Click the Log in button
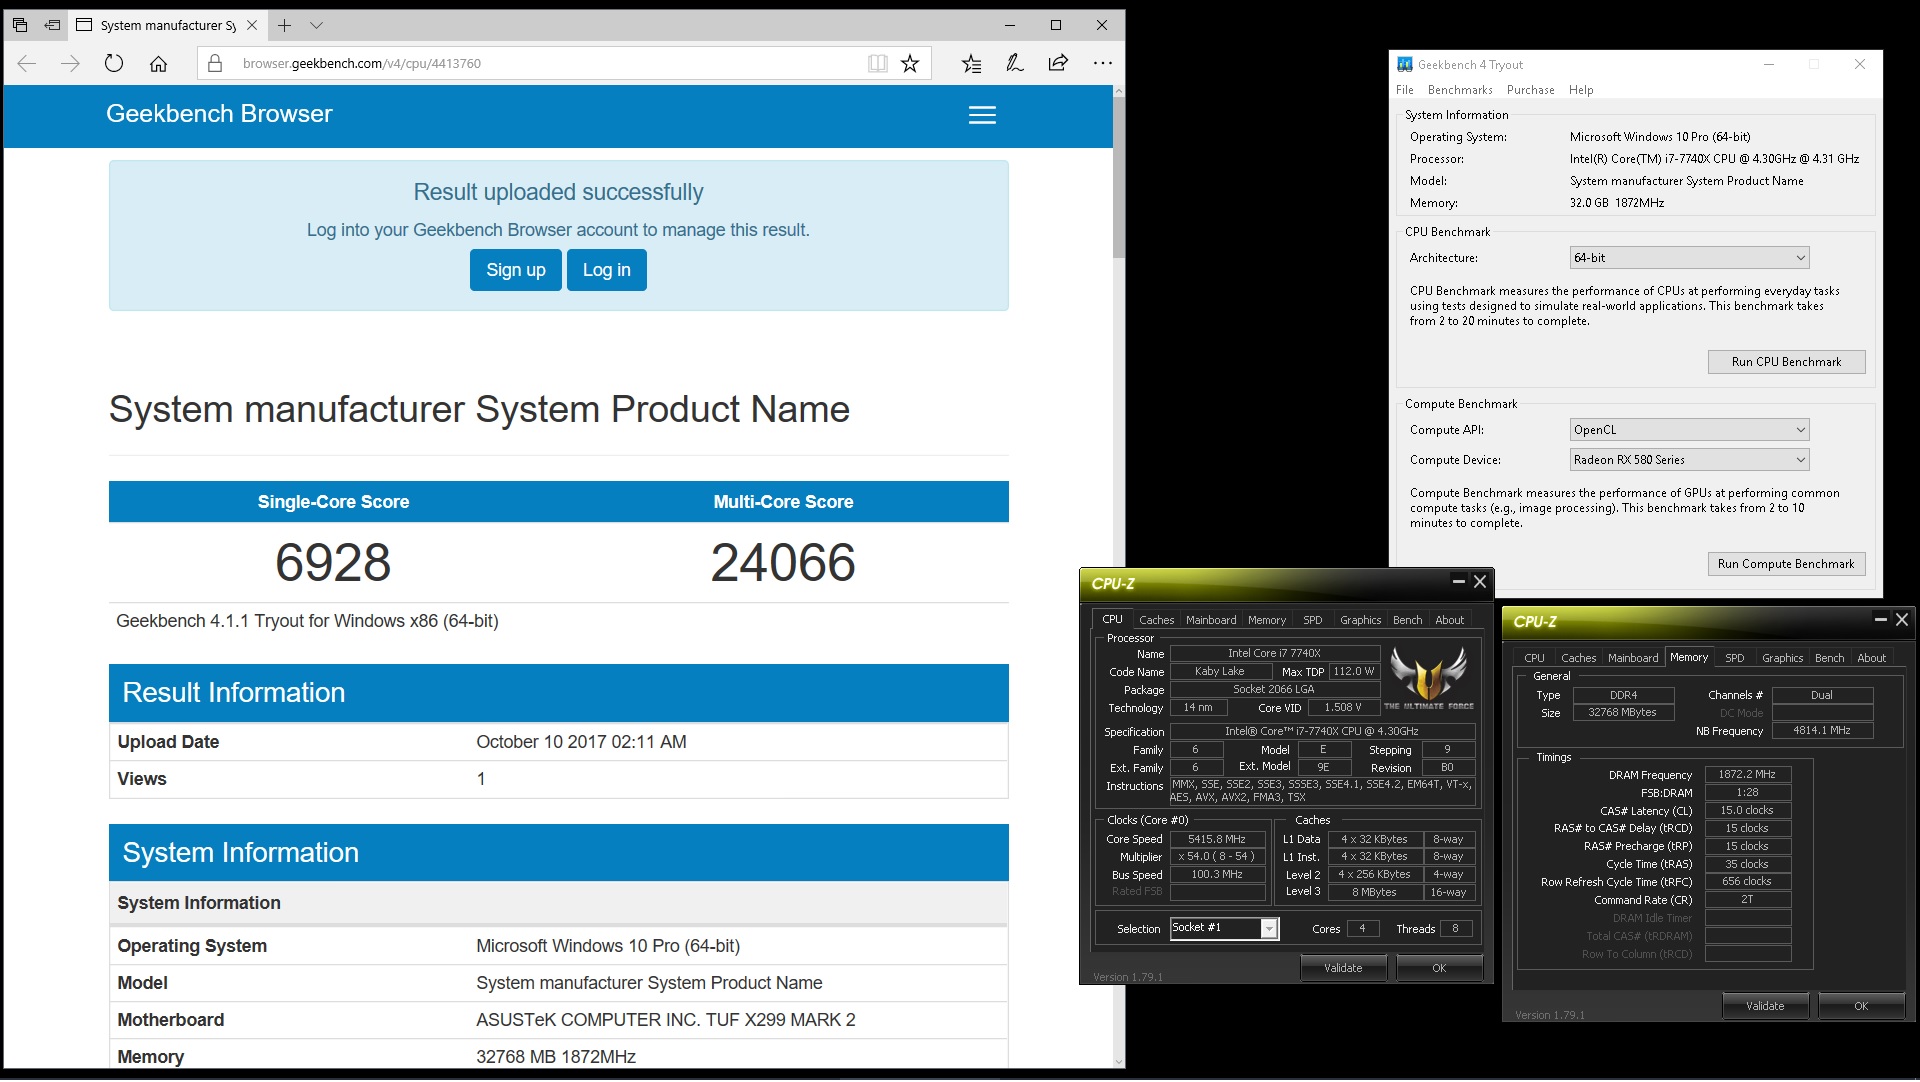1920x1082 pixels. [x=606, y=270]
